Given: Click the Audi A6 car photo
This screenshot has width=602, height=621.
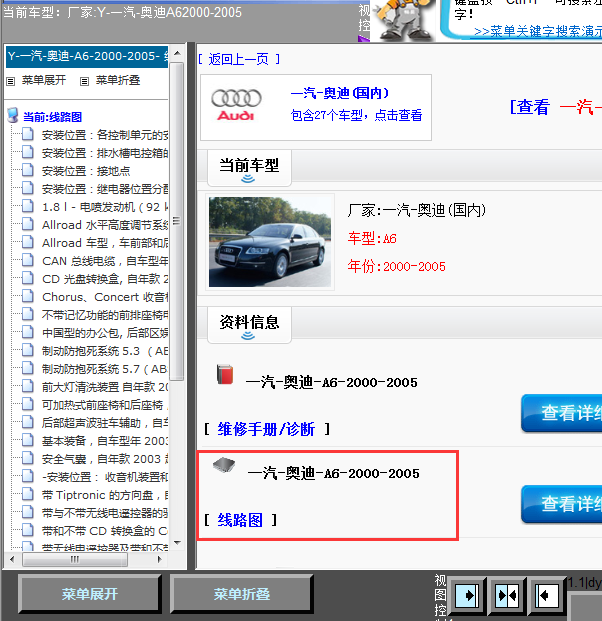Looking at the screenshot, I should tap(270, 242).
